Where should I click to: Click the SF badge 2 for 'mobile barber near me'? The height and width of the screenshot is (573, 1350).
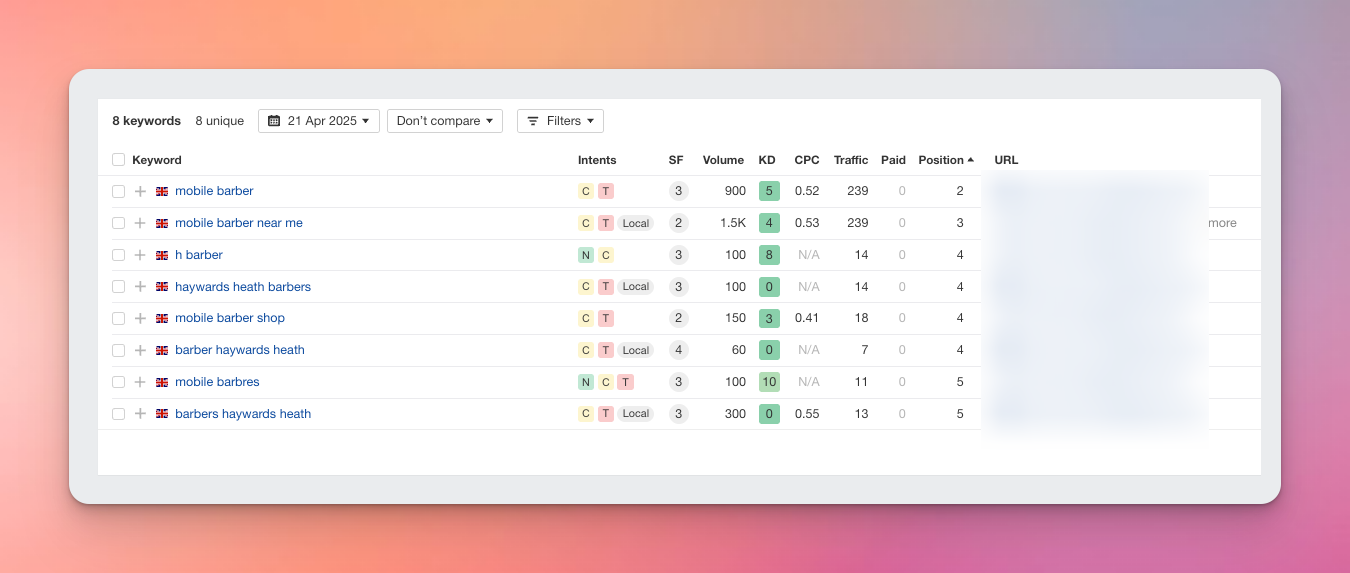(x=679, y=223)
